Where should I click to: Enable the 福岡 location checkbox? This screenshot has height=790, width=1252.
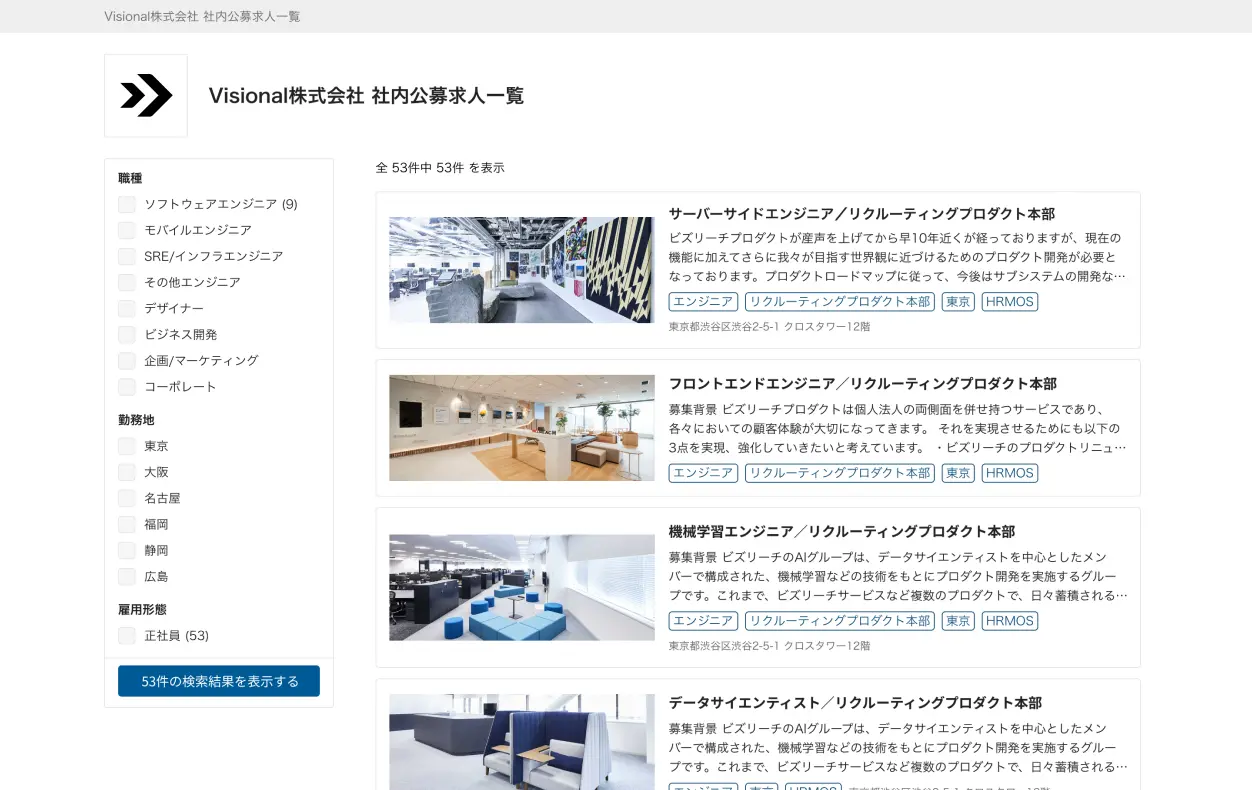click(x=127, y=524)
